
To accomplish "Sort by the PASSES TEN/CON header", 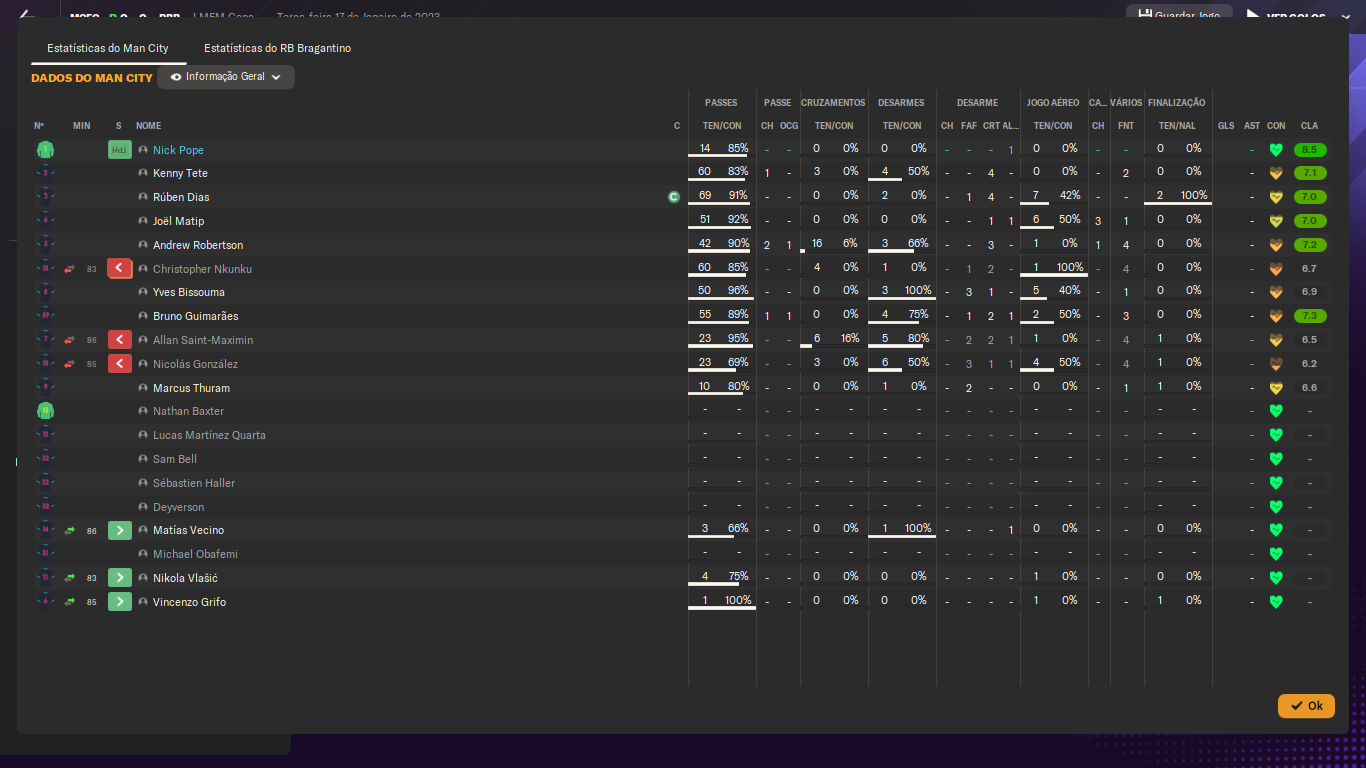I will (x=722, y=126).
